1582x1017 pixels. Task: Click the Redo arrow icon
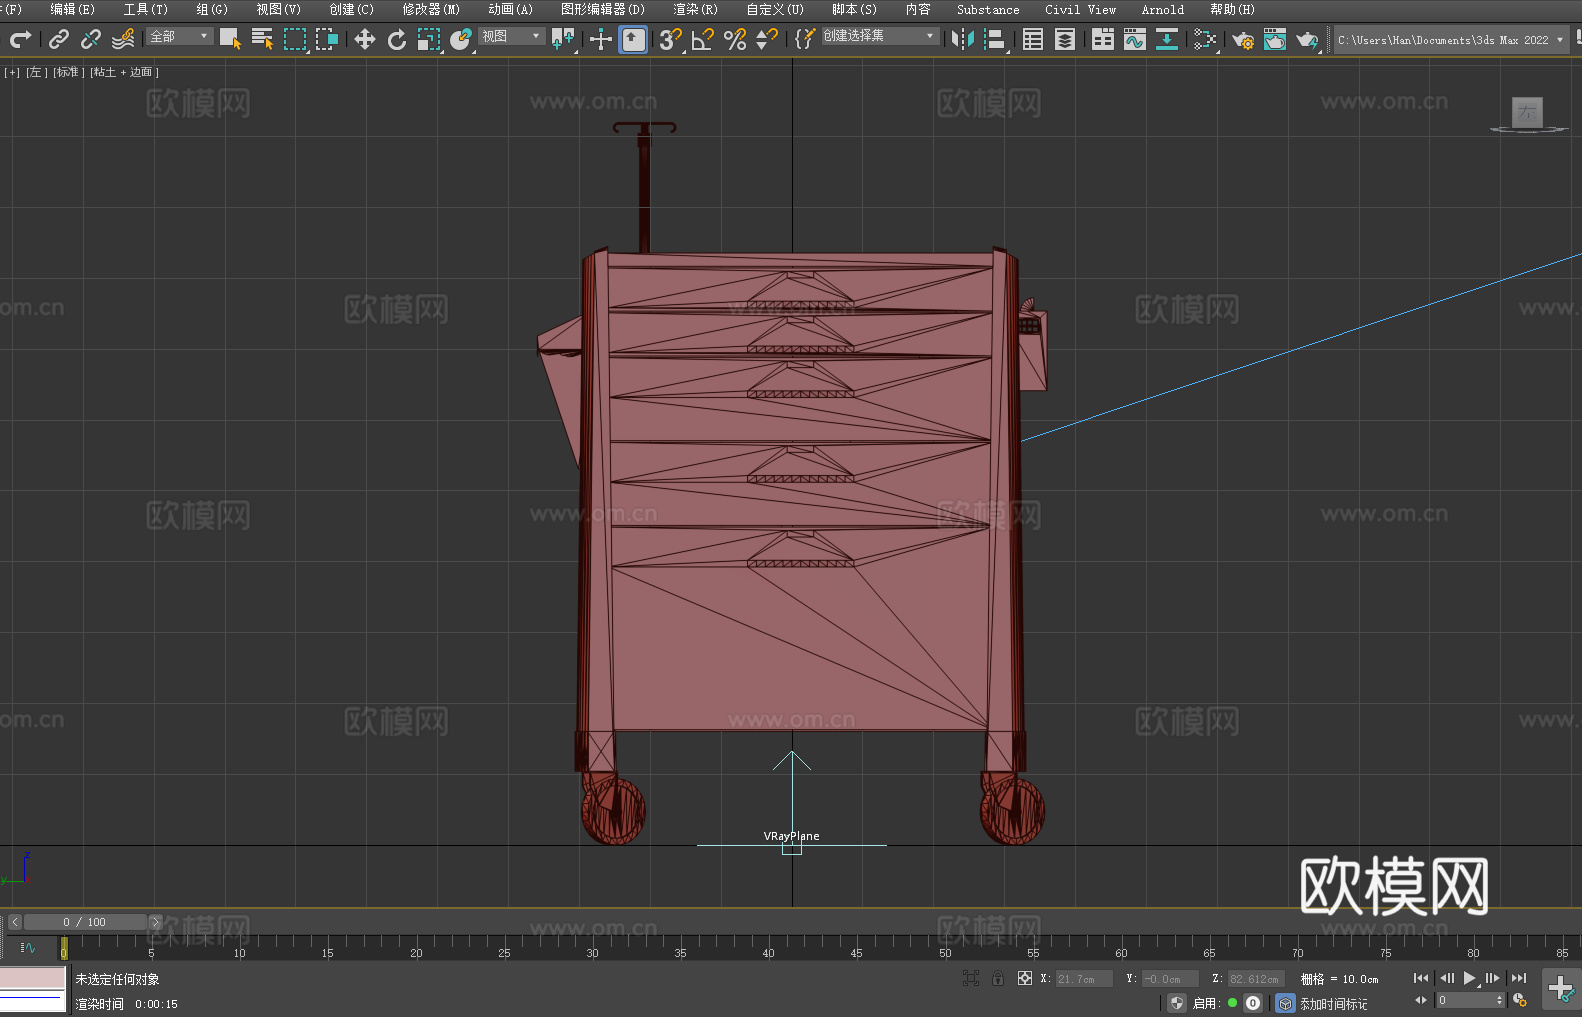20,39
